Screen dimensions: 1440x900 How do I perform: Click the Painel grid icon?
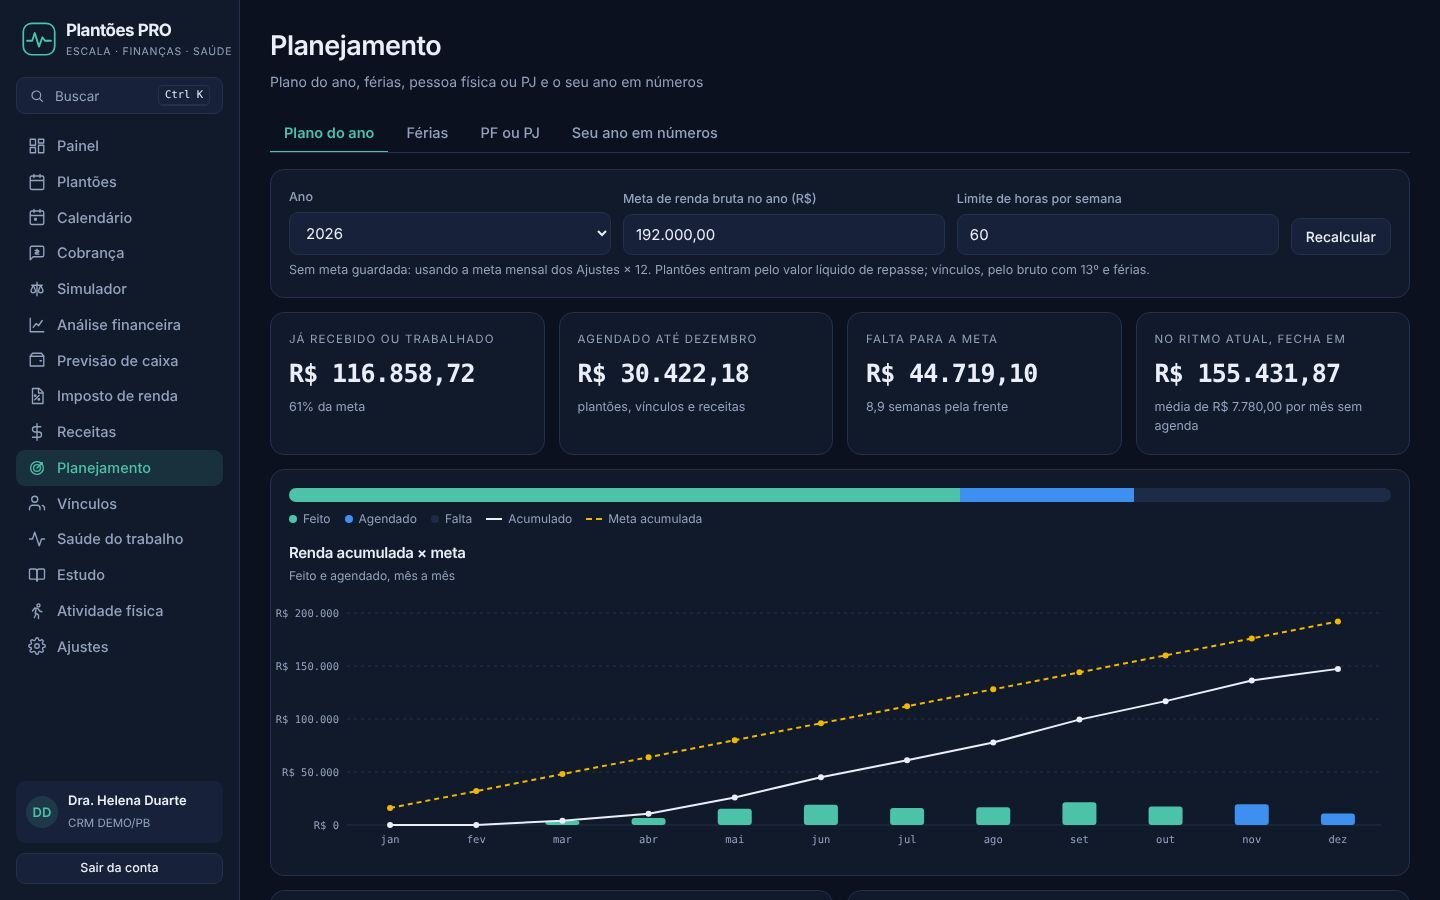click(37, 146)
